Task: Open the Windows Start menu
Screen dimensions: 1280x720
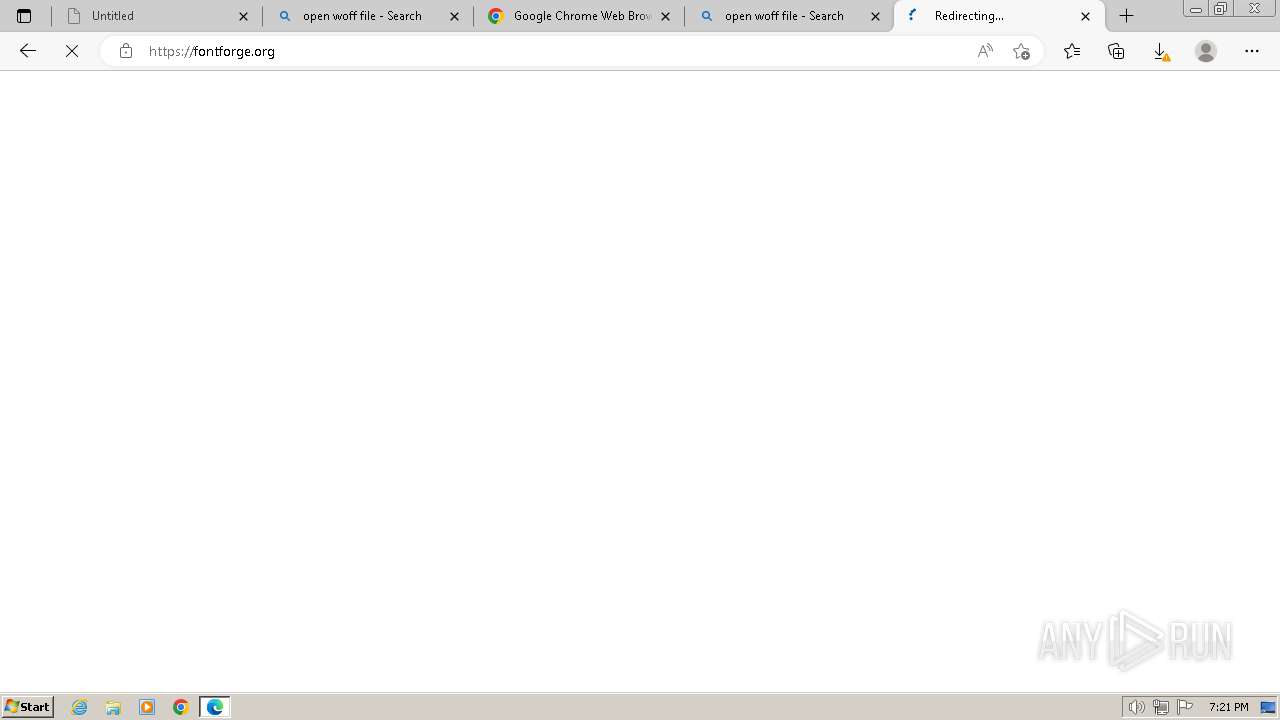Action: pyautogui.click(x=27, y=707)
